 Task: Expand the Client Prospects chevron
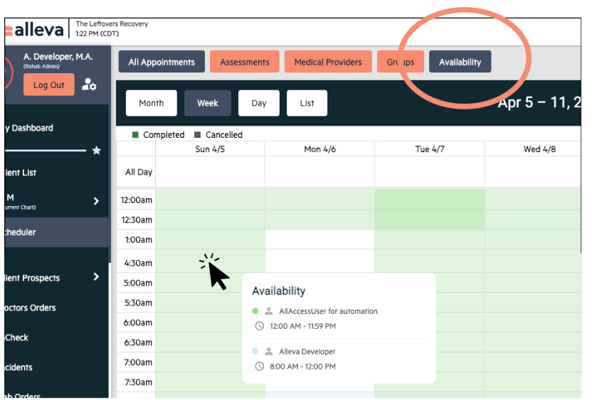tap(96, 277)
